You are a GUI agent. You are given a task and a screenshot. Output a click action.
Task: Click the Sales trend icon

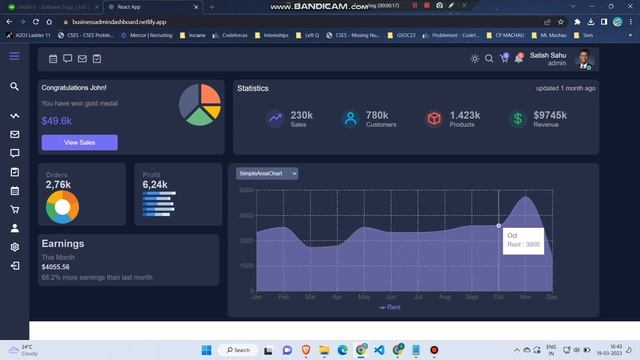click(x=275, y=119)
